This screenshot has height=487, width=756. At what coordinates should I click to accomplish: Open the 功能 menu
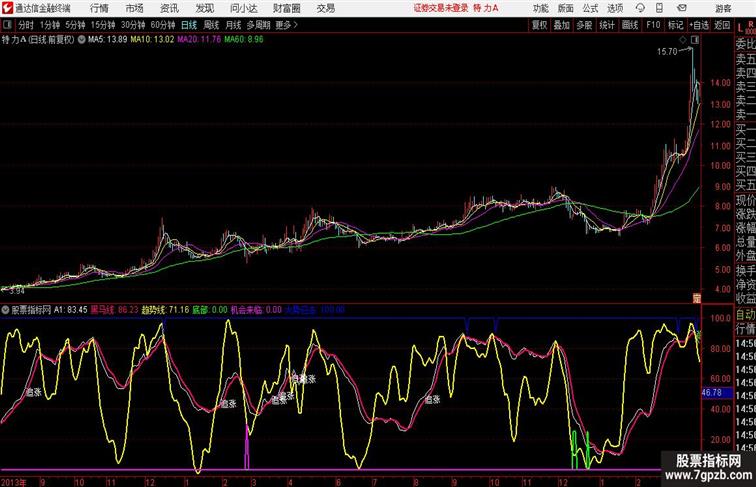[x=541, y=8]
